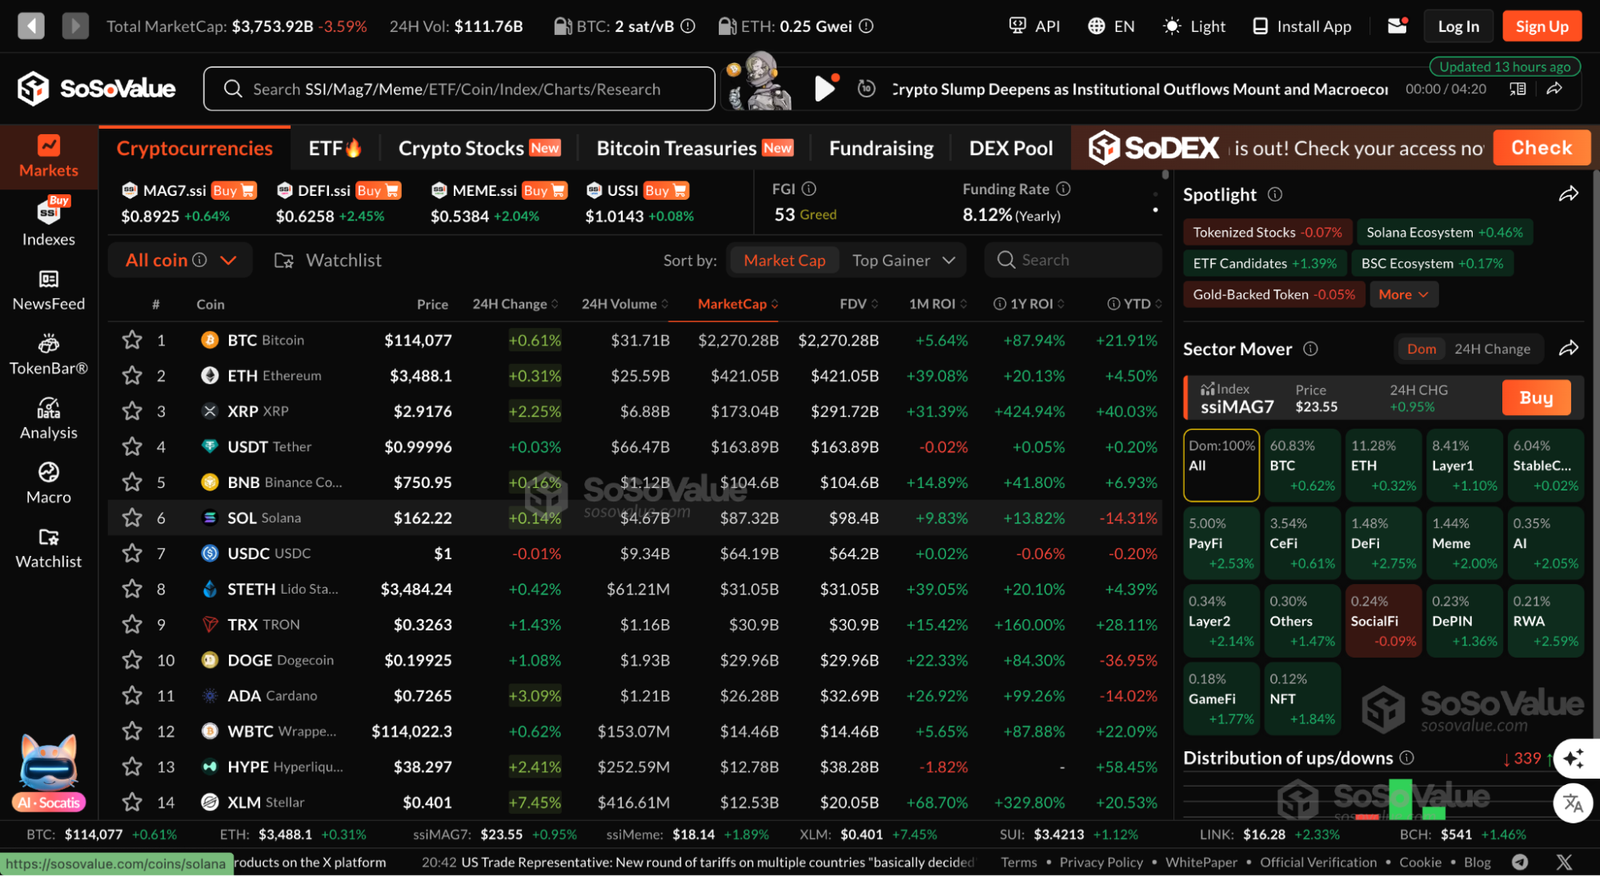Open the translate floating icon
Image resolution: width=1600 pixels, height=876 pixels.
pyautogui.click(x=1573, y=803)
